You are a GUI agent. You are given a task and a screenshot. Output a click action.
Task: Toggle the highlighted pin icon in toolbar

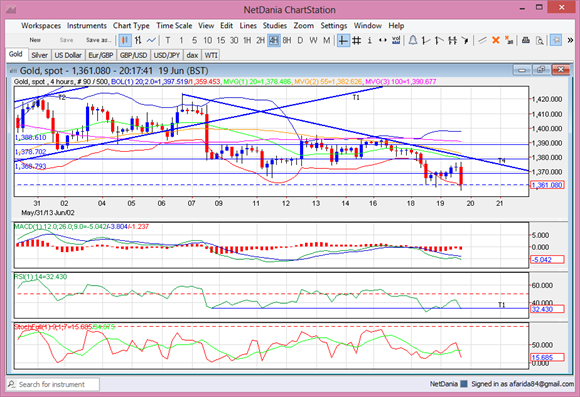click(556, 40)
